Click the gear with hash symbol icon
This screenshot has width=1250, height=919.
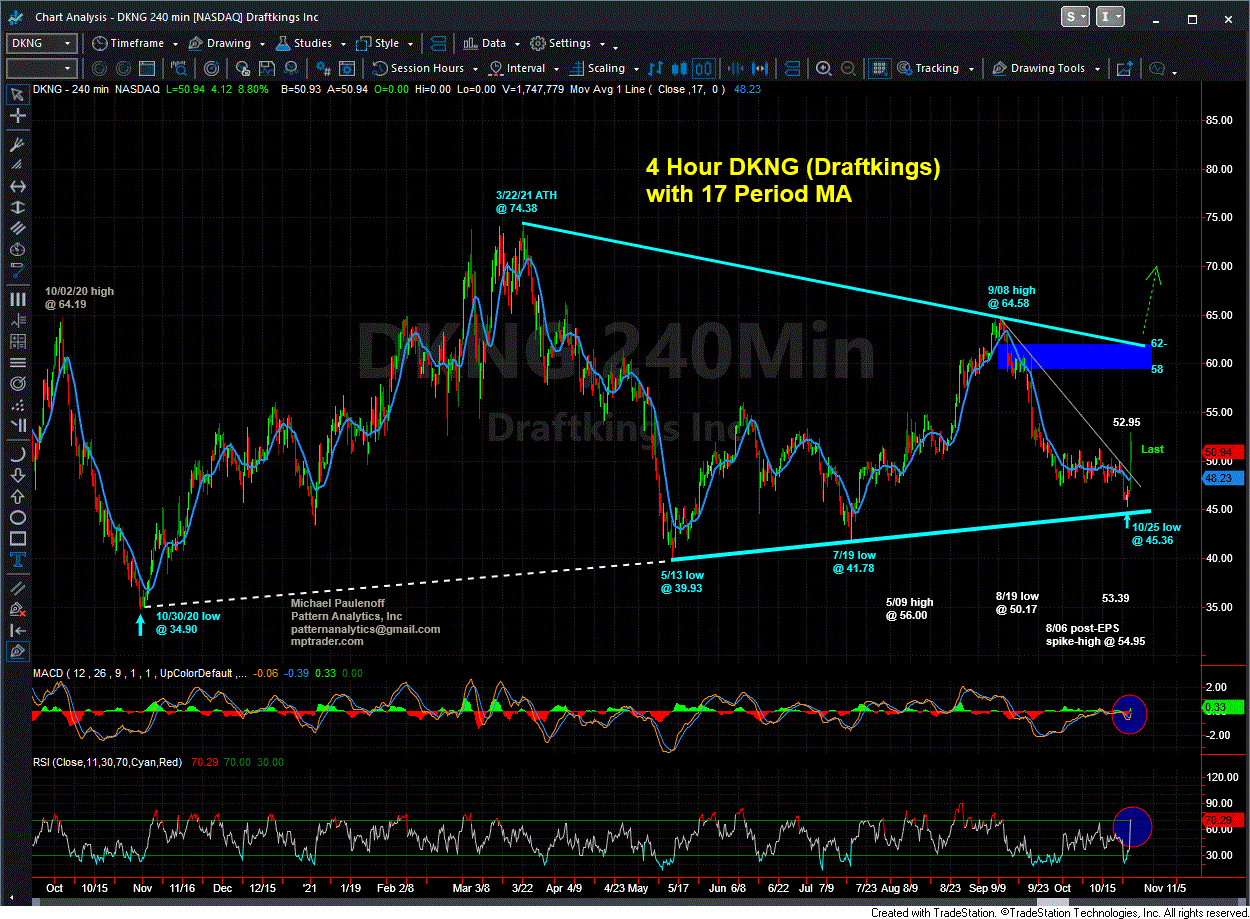pyautogui.click(x=324, y=68)
